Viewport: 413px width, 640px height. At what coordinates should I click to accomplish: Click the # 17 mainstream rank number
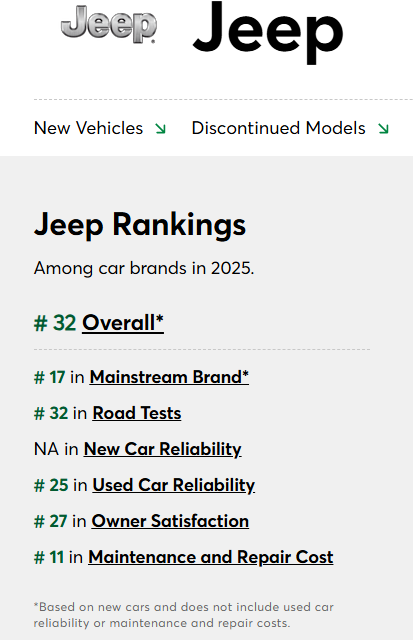coord(49,377)
